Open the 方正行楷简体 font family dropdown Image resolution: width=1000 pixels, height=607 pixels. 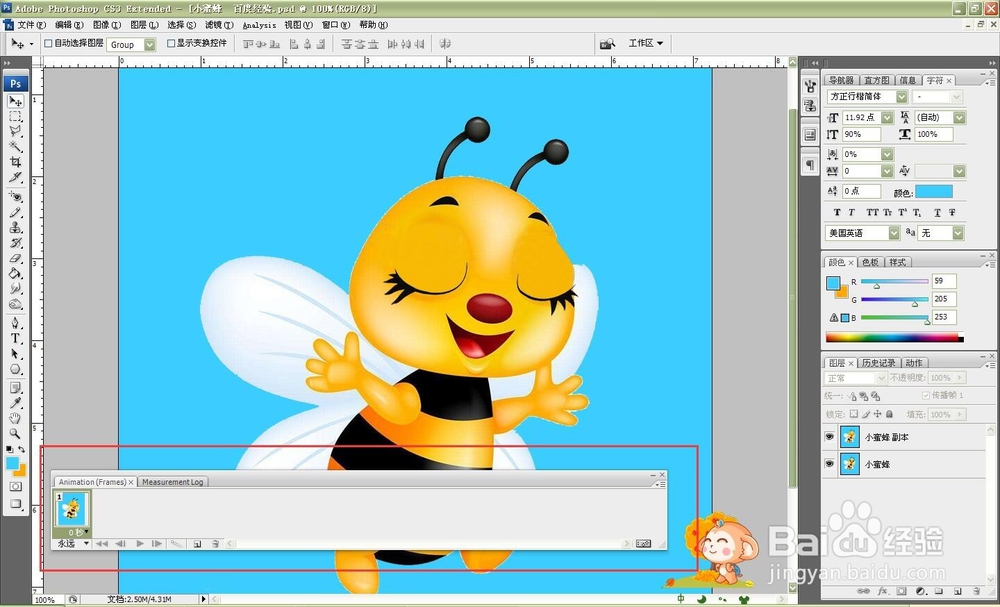901,96
